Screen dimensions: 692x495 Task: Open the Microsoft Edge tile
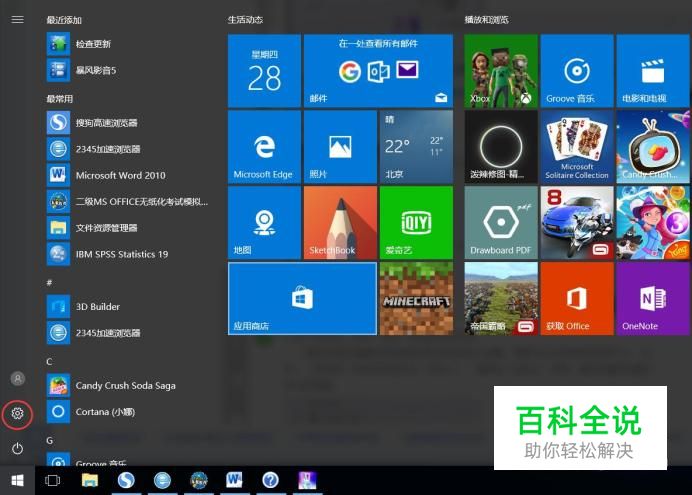point(264,146)
